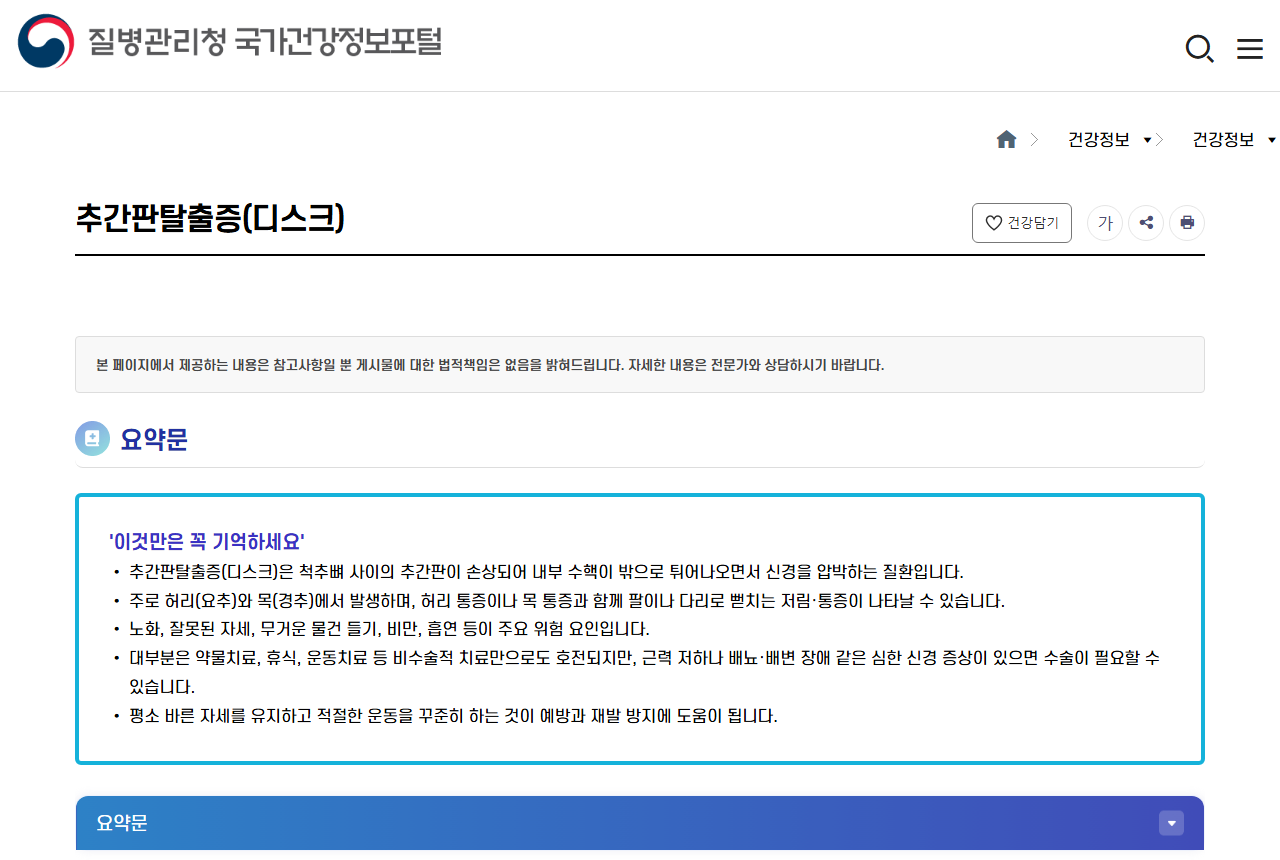
Task: Click bullet about 척추뼈 사이의 추간판 손상
Action: click(546, 573)
